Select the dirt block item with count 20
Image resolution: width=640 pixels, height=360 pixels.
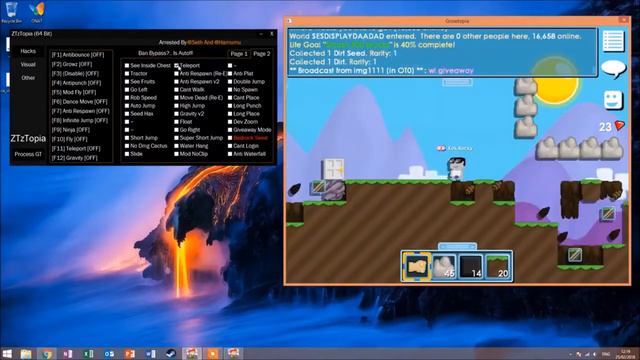498,266
